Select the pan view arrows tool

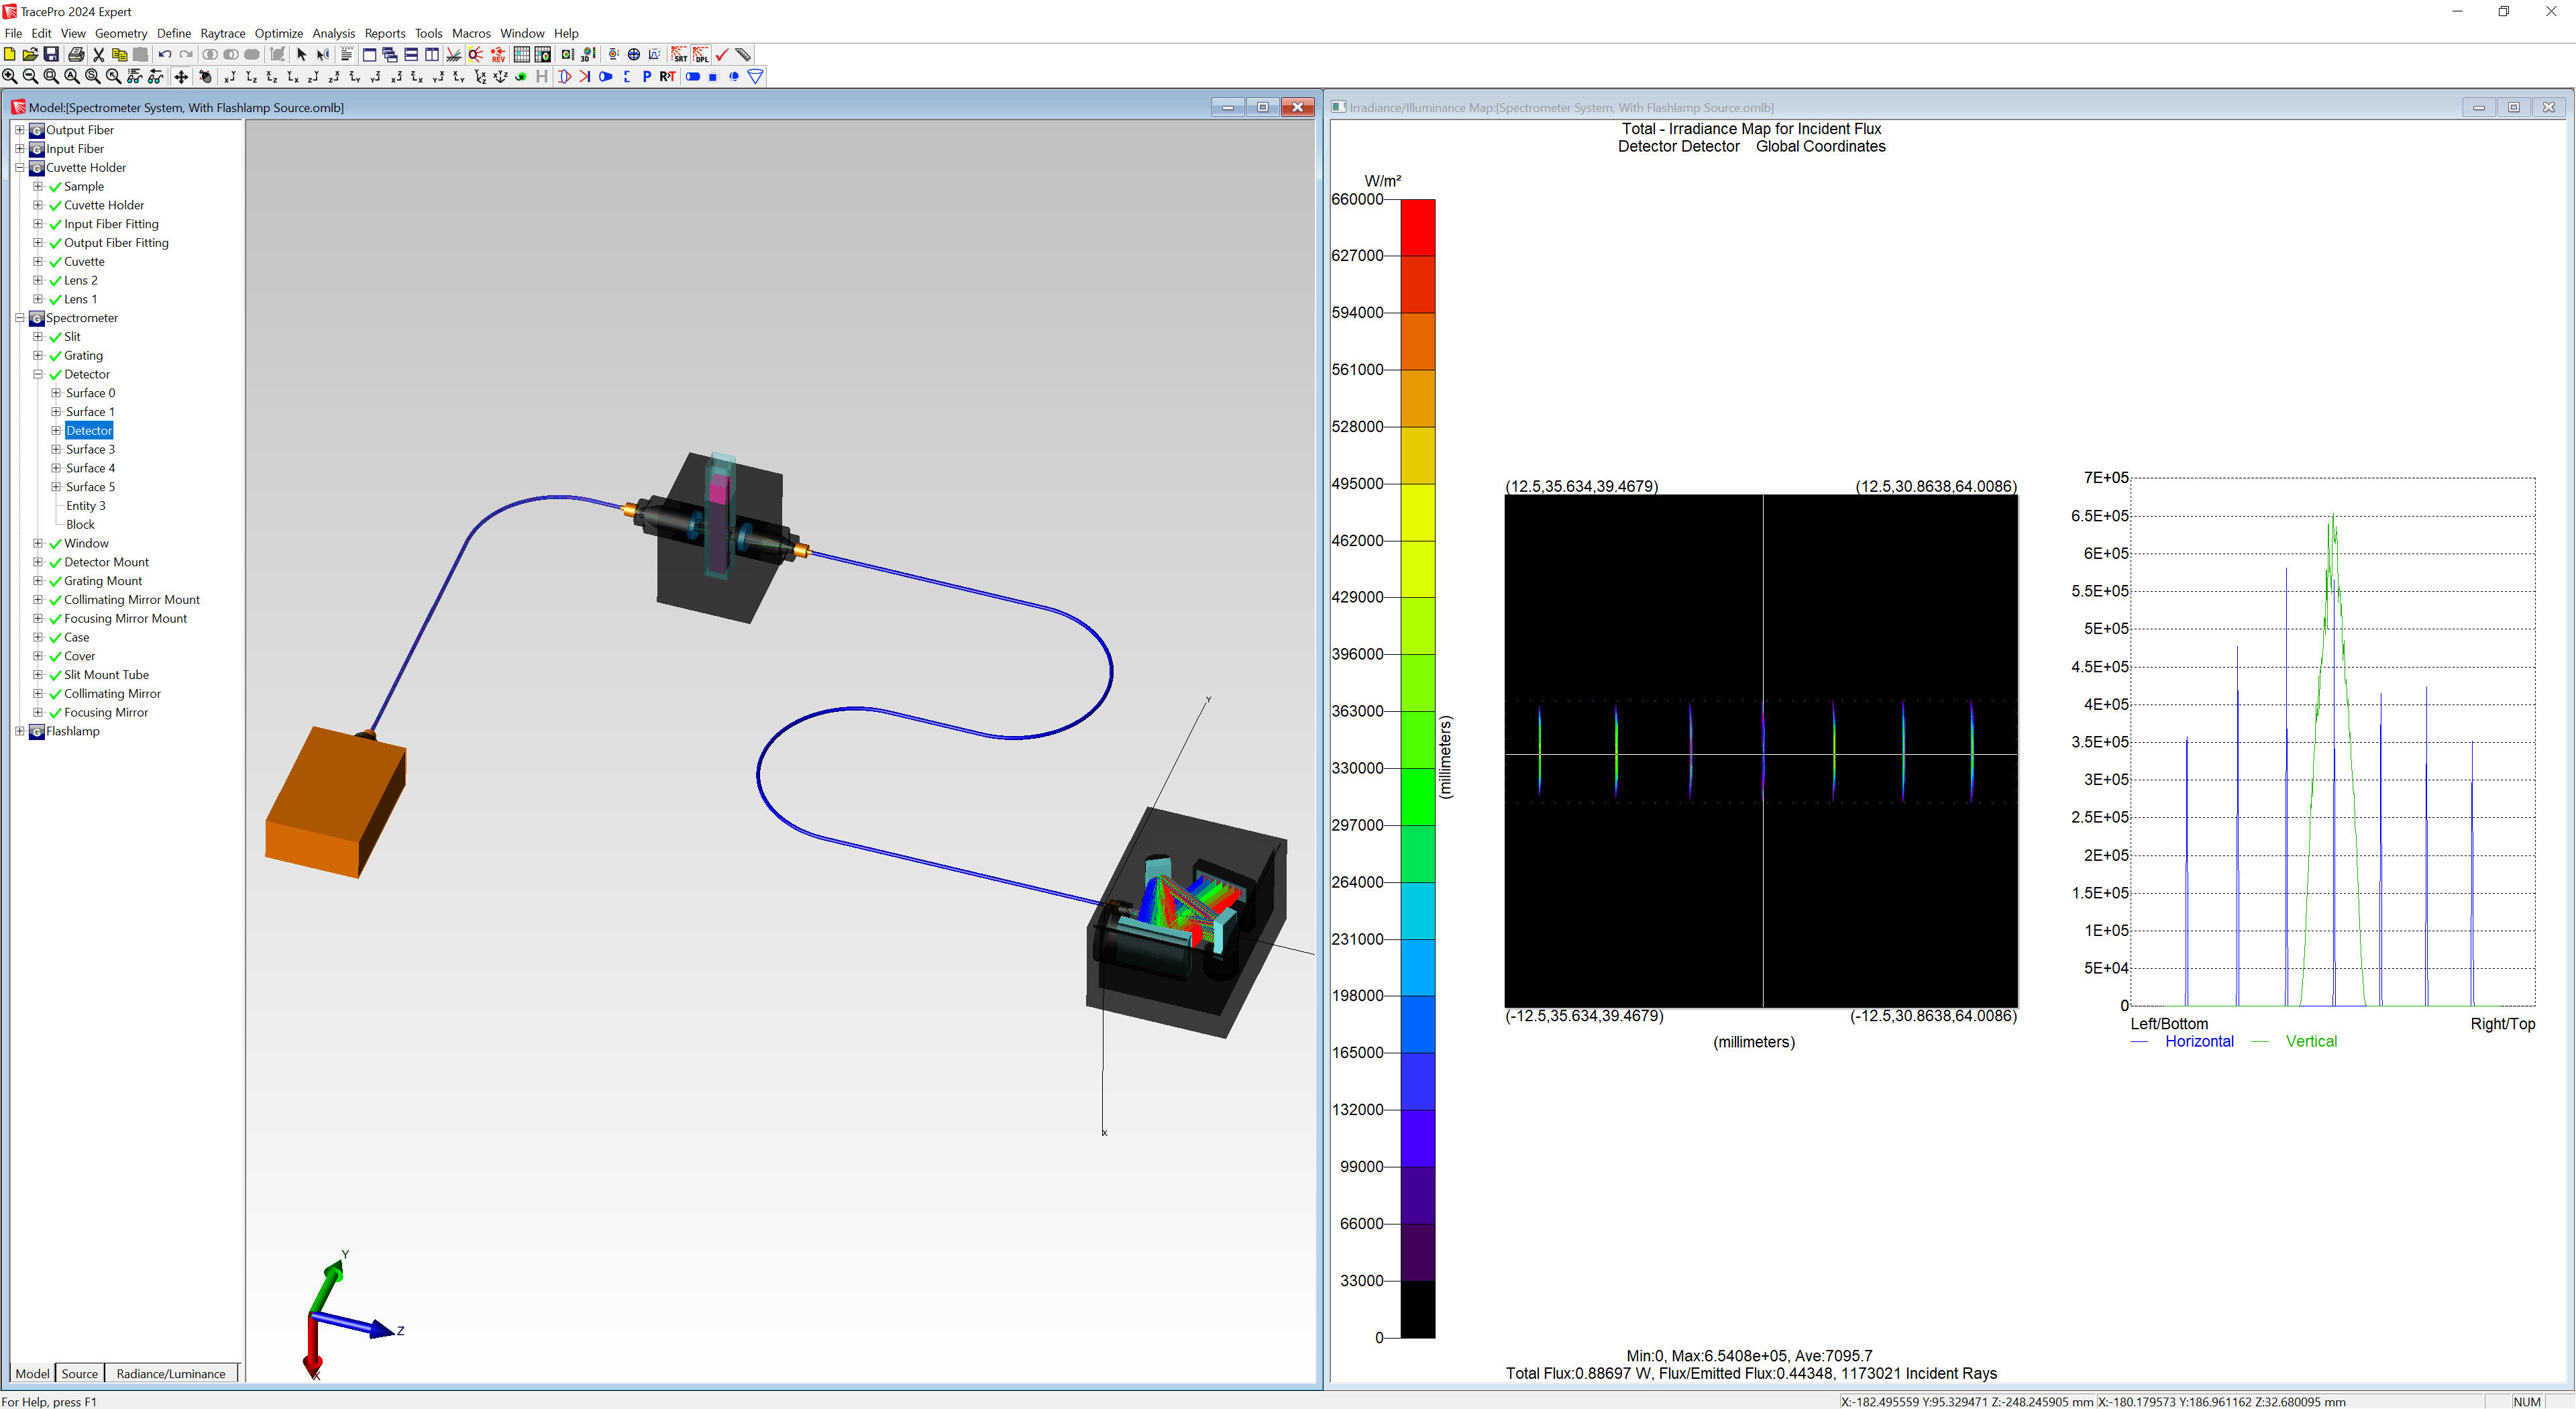[x=181, y=76]
